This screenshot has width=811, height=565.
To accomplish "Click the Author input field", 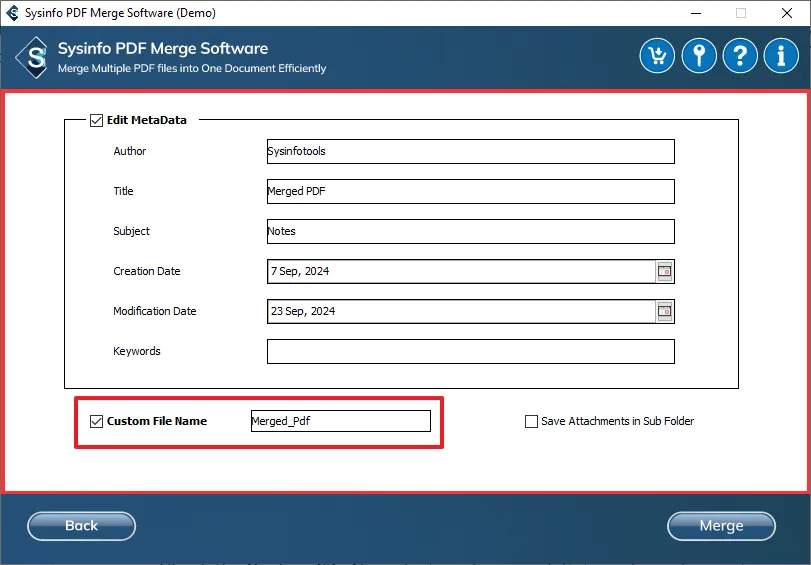I will [x=471, y=151].
